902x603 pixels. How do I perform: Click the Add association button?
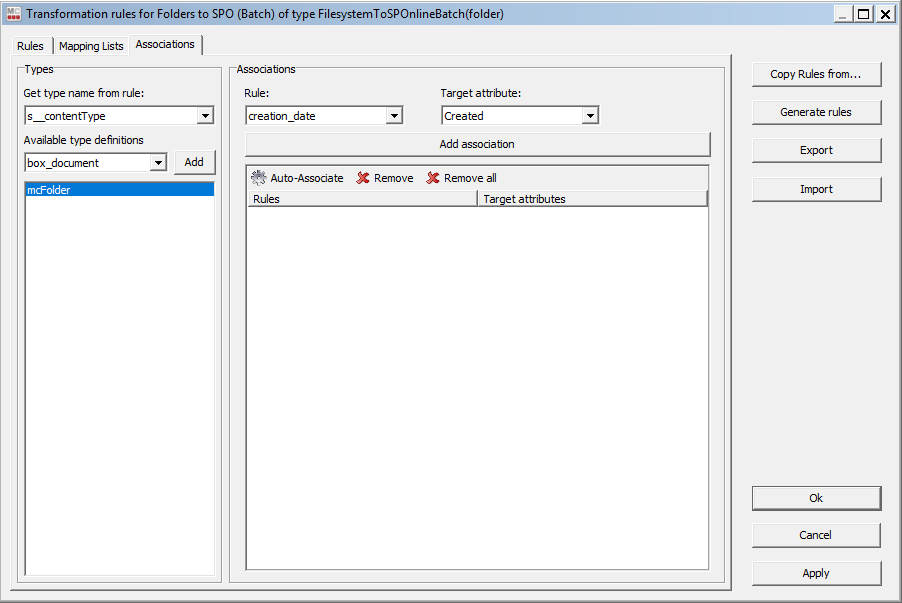point(477,144)
